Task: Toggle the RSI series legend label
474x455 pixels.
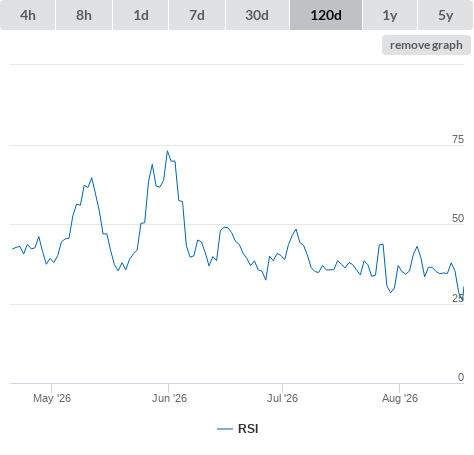Action: [x=248, y=429]
